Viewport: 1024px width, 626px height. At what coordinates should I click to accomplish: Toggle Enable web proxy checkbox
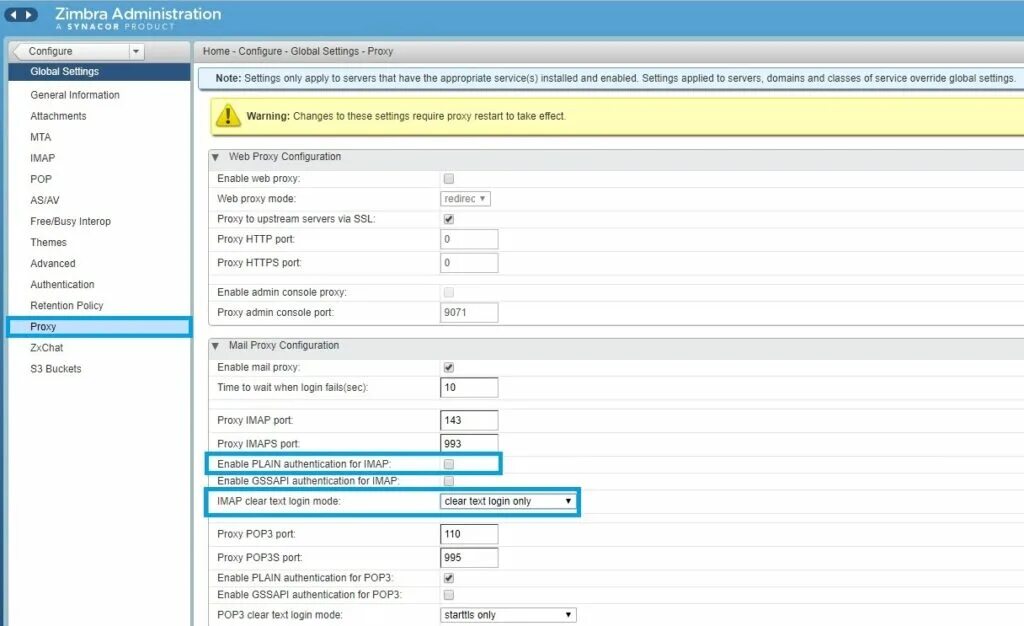pyautogui.click(x=449, y=178)
